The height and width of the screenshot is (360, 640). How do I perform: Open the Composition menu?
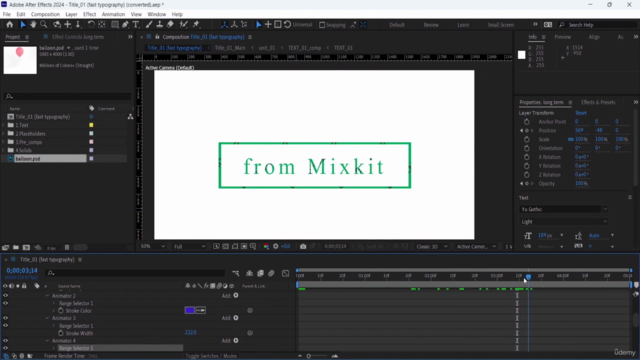[x=45, y=14]
